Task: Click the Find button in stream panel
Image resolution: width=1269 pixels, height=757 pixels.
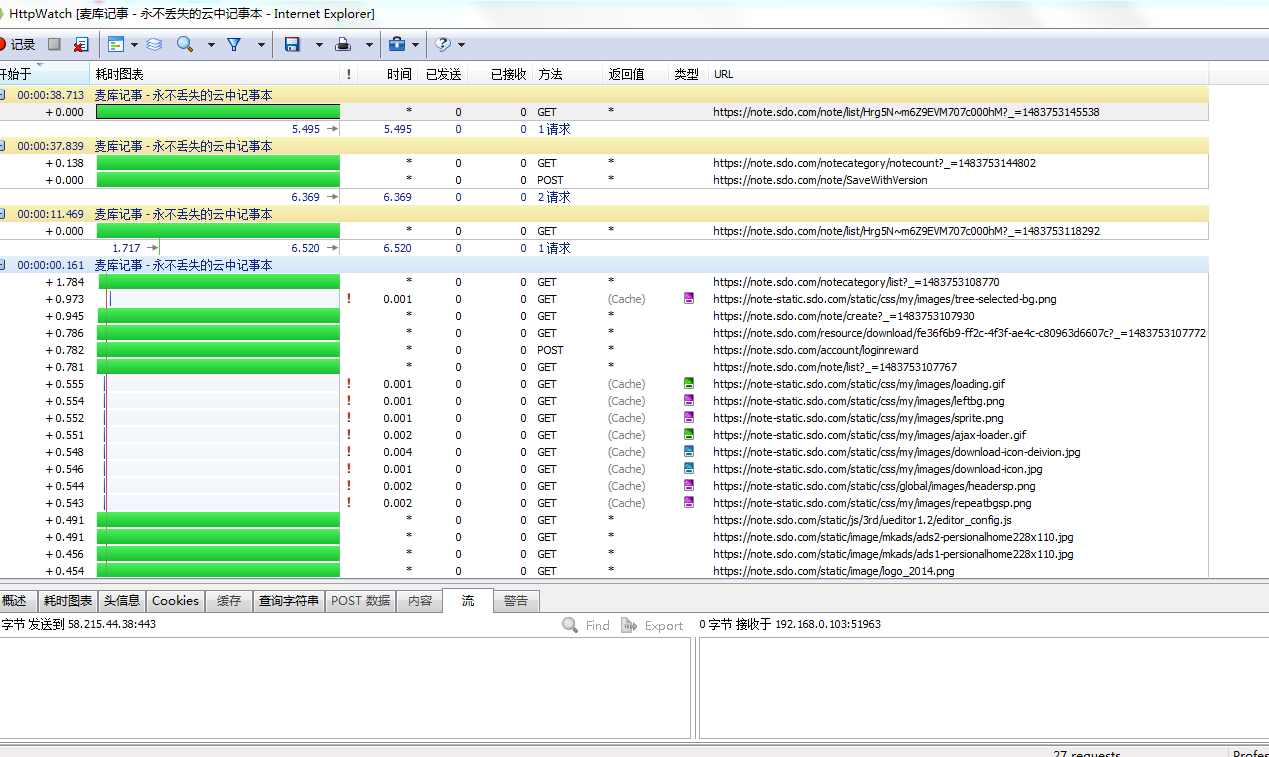Action: point(586,626)
